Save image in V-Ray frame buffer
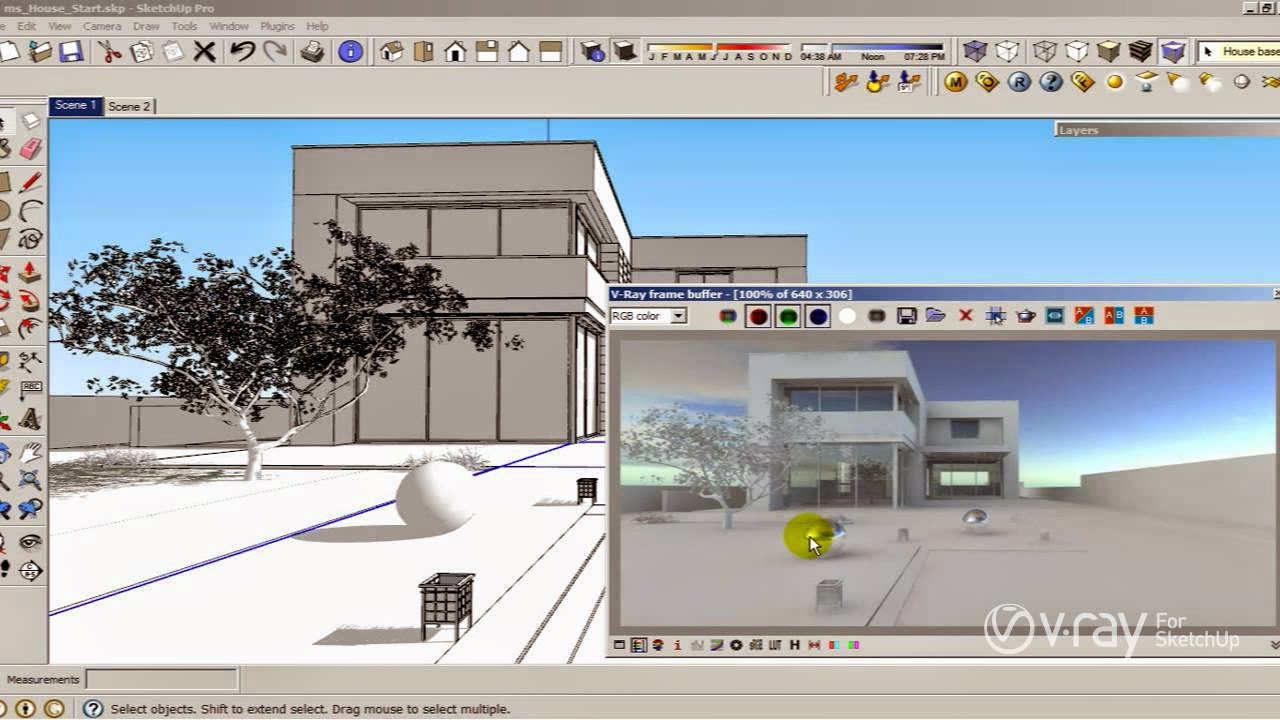Image resolution: width=1280 pixels, height=720 pixels. click(x=907, y=316)
